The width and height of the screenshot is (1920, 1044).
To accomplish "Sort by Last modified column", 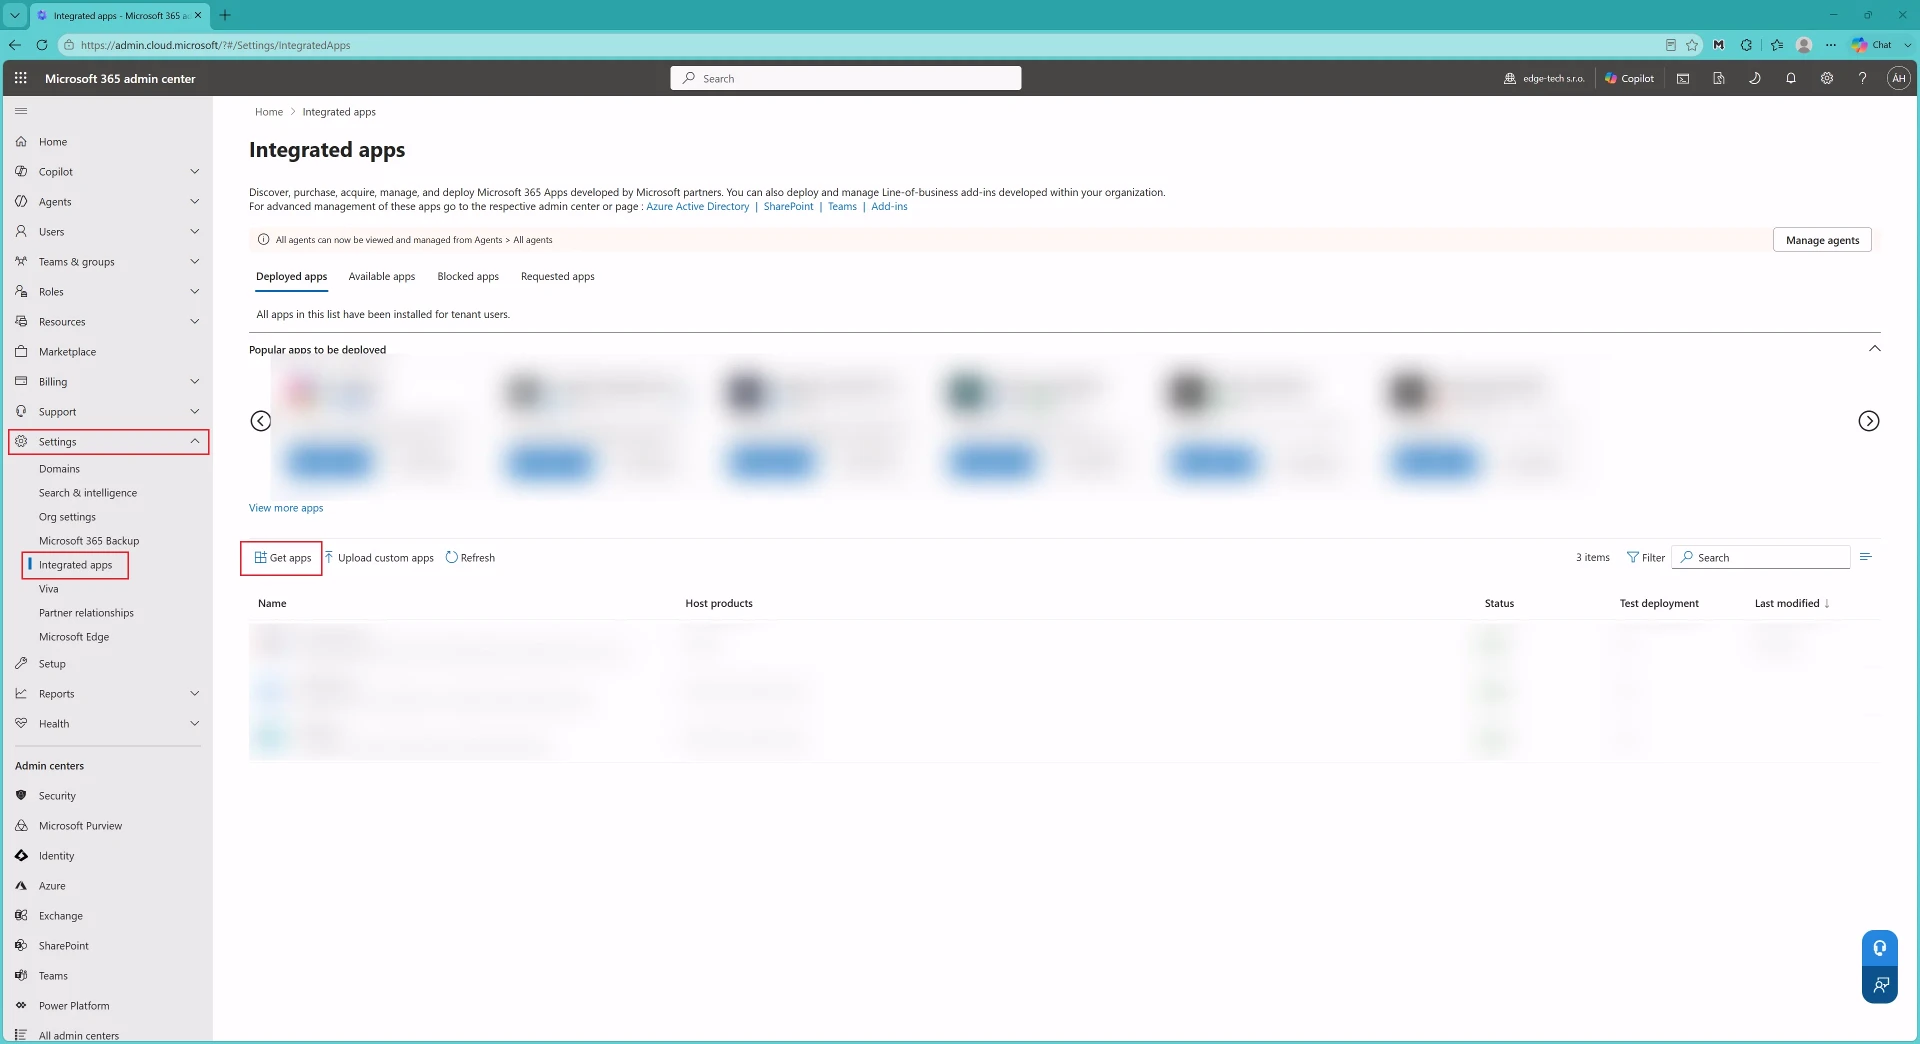I will tap(1792, 604).
